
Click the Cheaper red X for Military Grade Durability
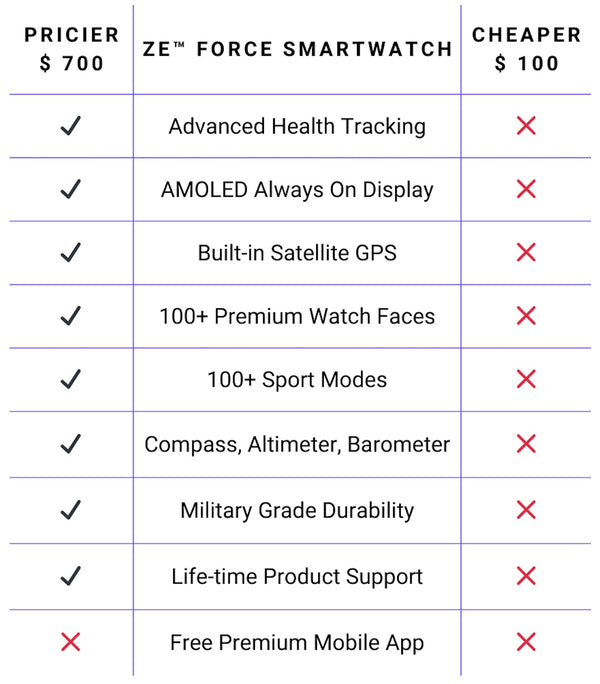526,510
